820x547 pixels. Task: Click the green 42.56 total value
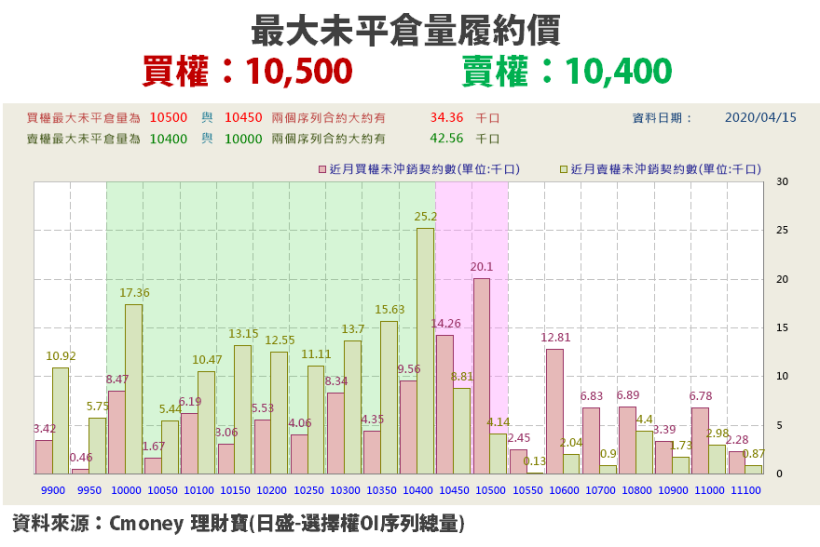point(447,139)
